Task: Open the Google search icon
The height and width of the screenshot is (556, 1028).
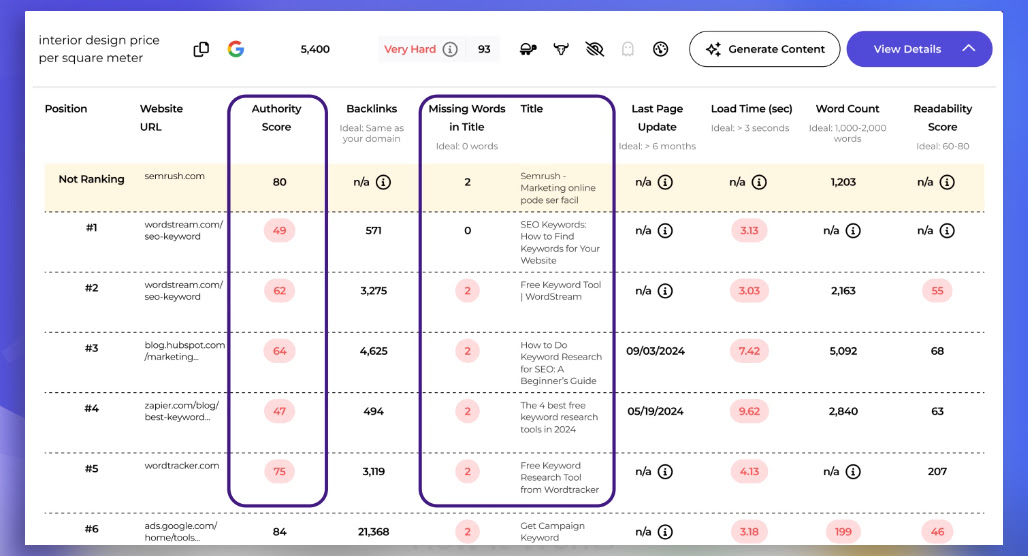Action: (x=236, y=49)
